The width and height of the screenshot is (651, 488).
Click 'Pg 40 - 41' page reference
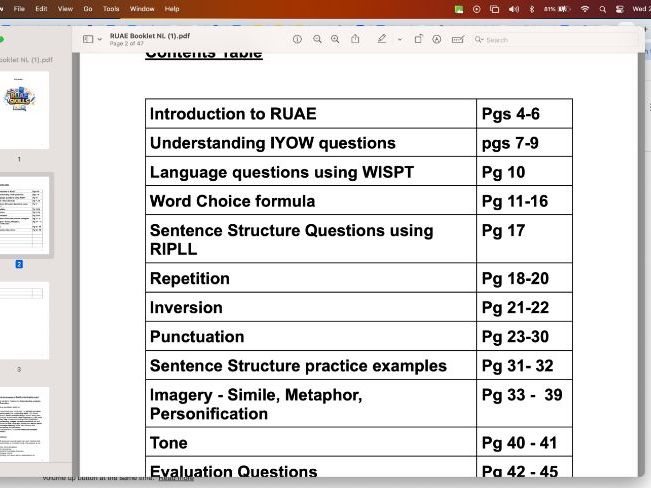pyautogui.click(x=519, y=443)
